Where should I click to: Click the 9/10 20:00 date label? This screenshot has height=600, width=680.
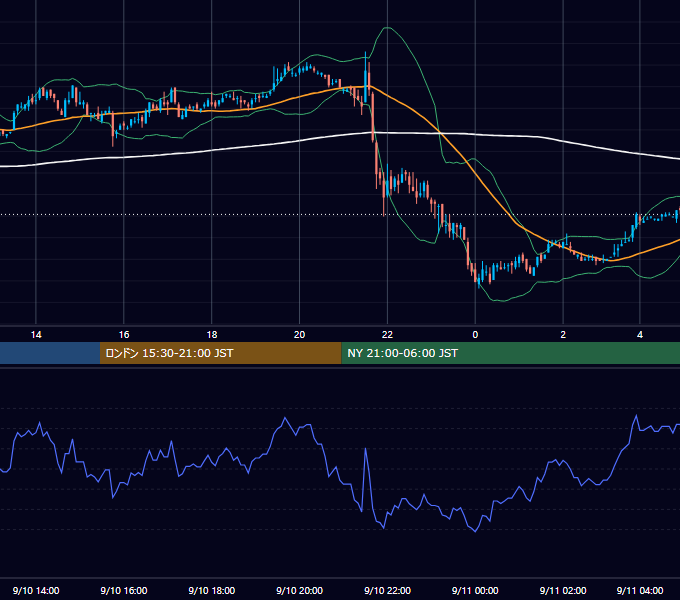point(299,590)
